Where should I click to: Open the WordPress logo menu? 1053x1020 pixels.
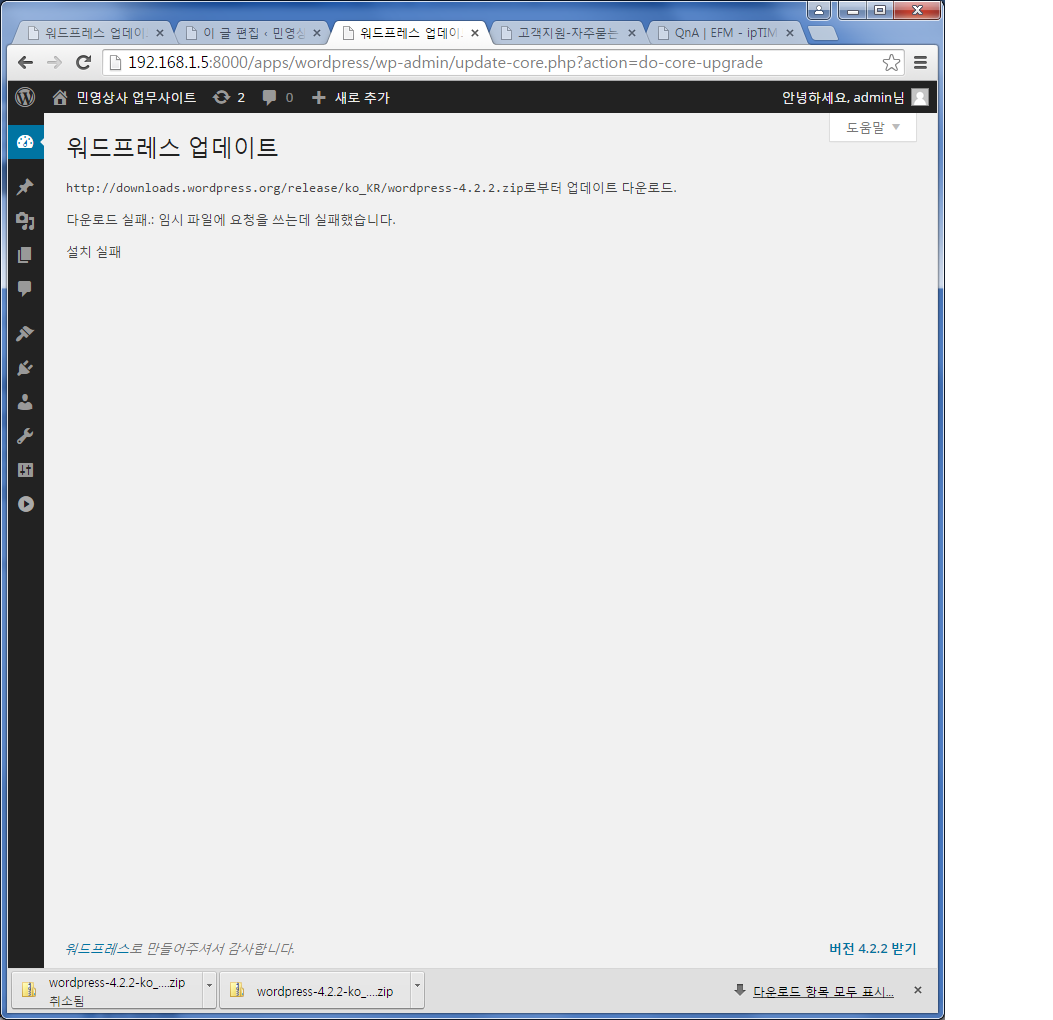tap(25, 97)
